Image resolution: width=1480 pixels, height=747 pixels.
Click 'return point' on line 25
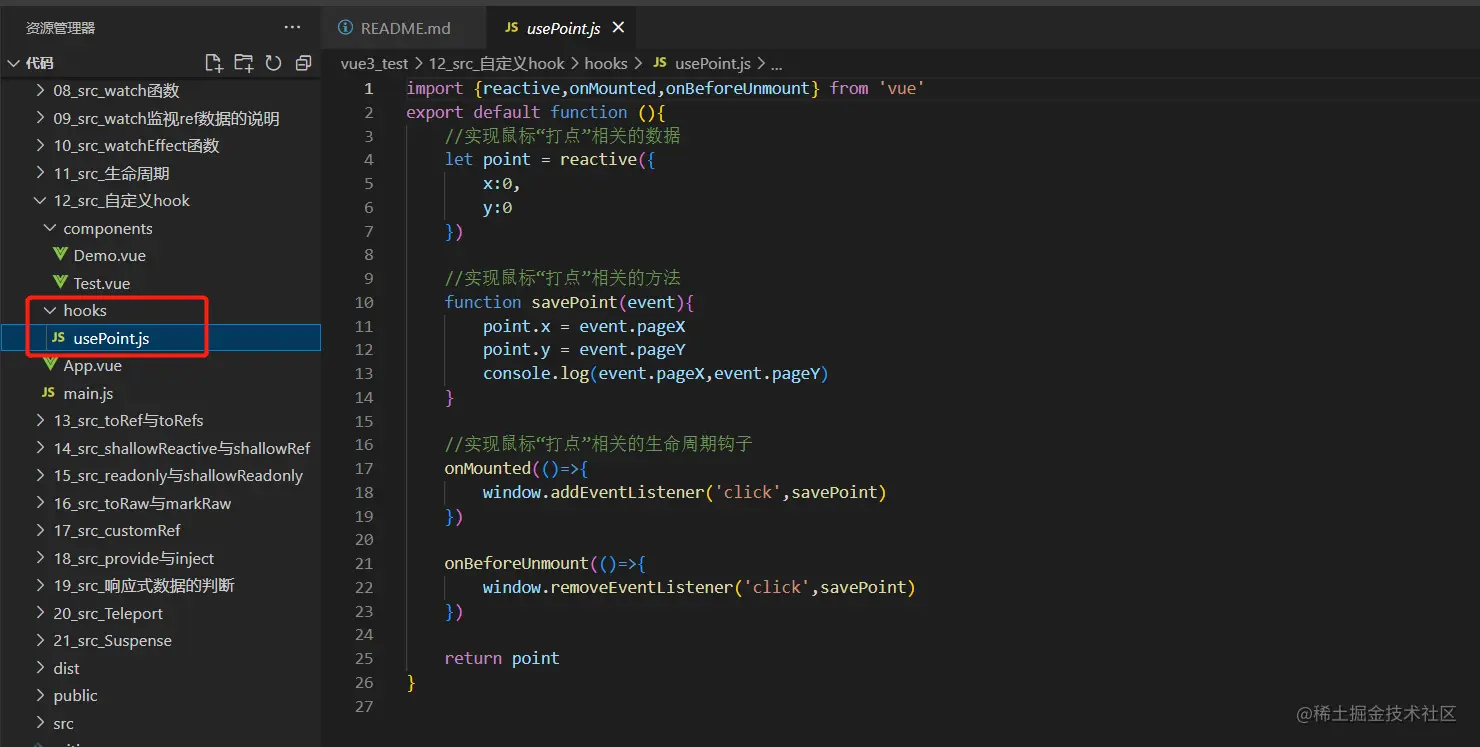pos(502,658)
